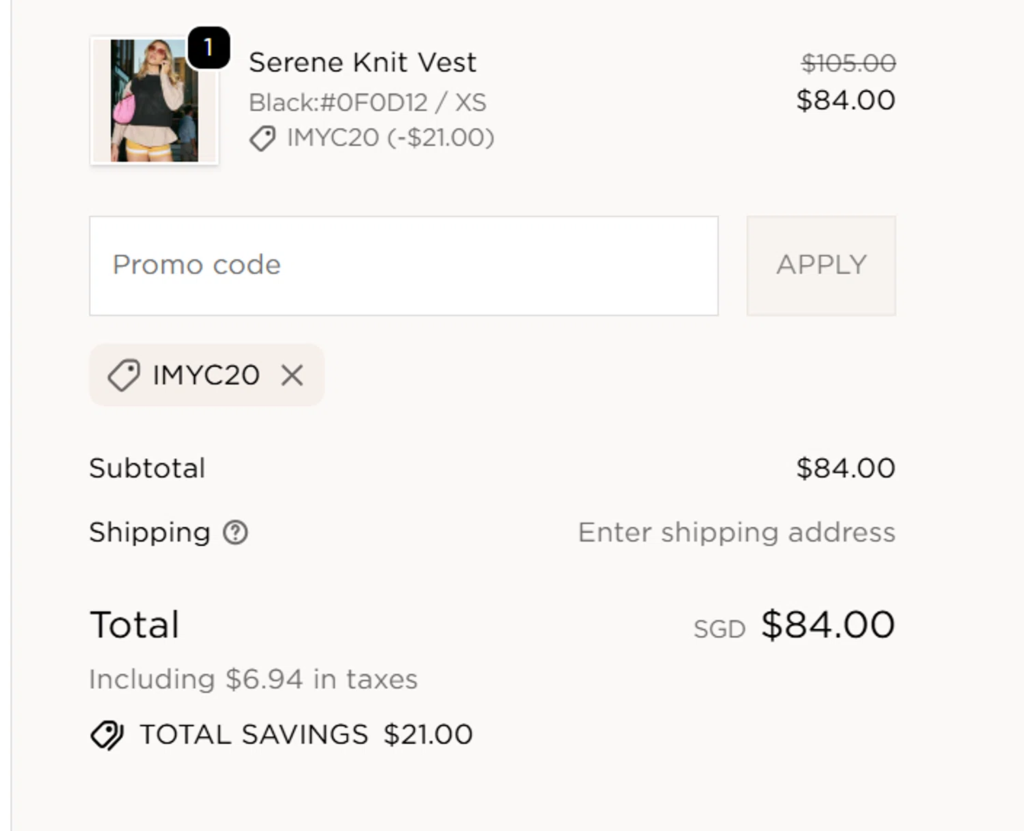Click the Promo code input field

tap(403, 264)
